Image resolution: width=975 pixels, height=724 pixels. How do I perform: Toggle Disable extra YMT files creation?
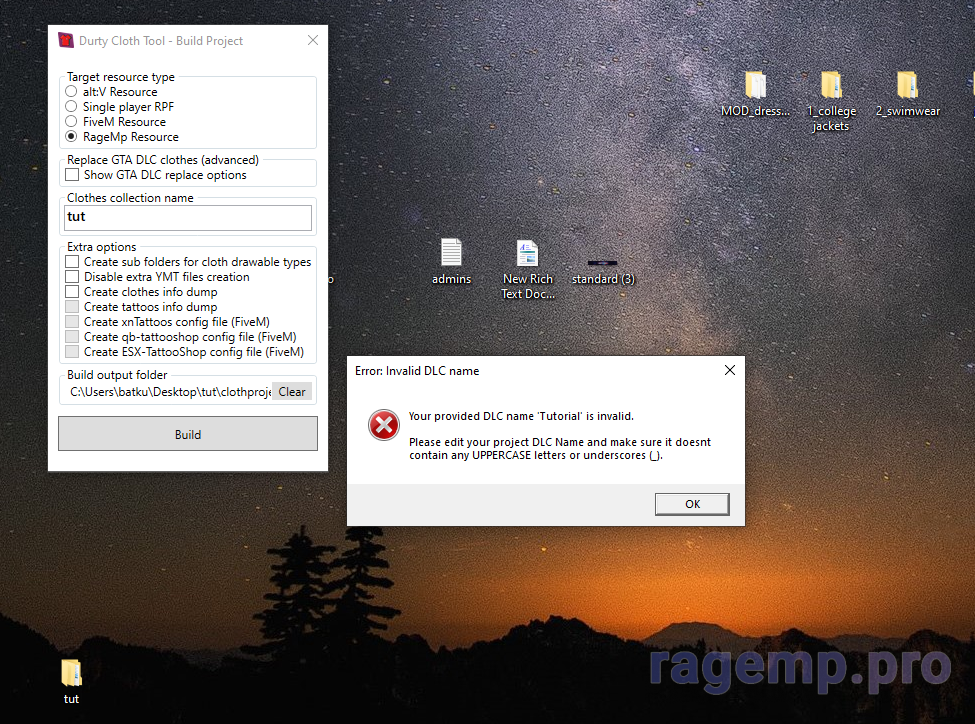72,277
